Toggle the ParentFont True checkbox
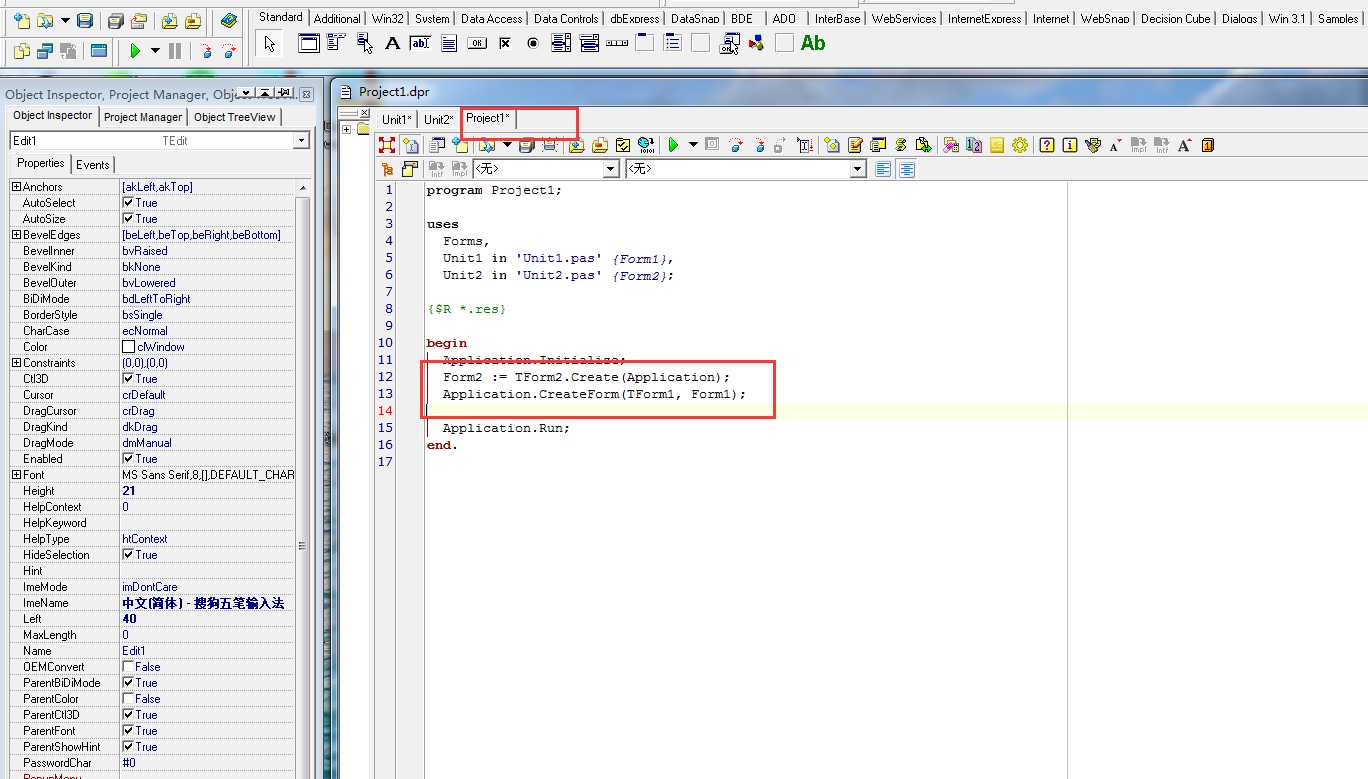The width and height of the screenshot is (1368, 779). coord(128,731)
